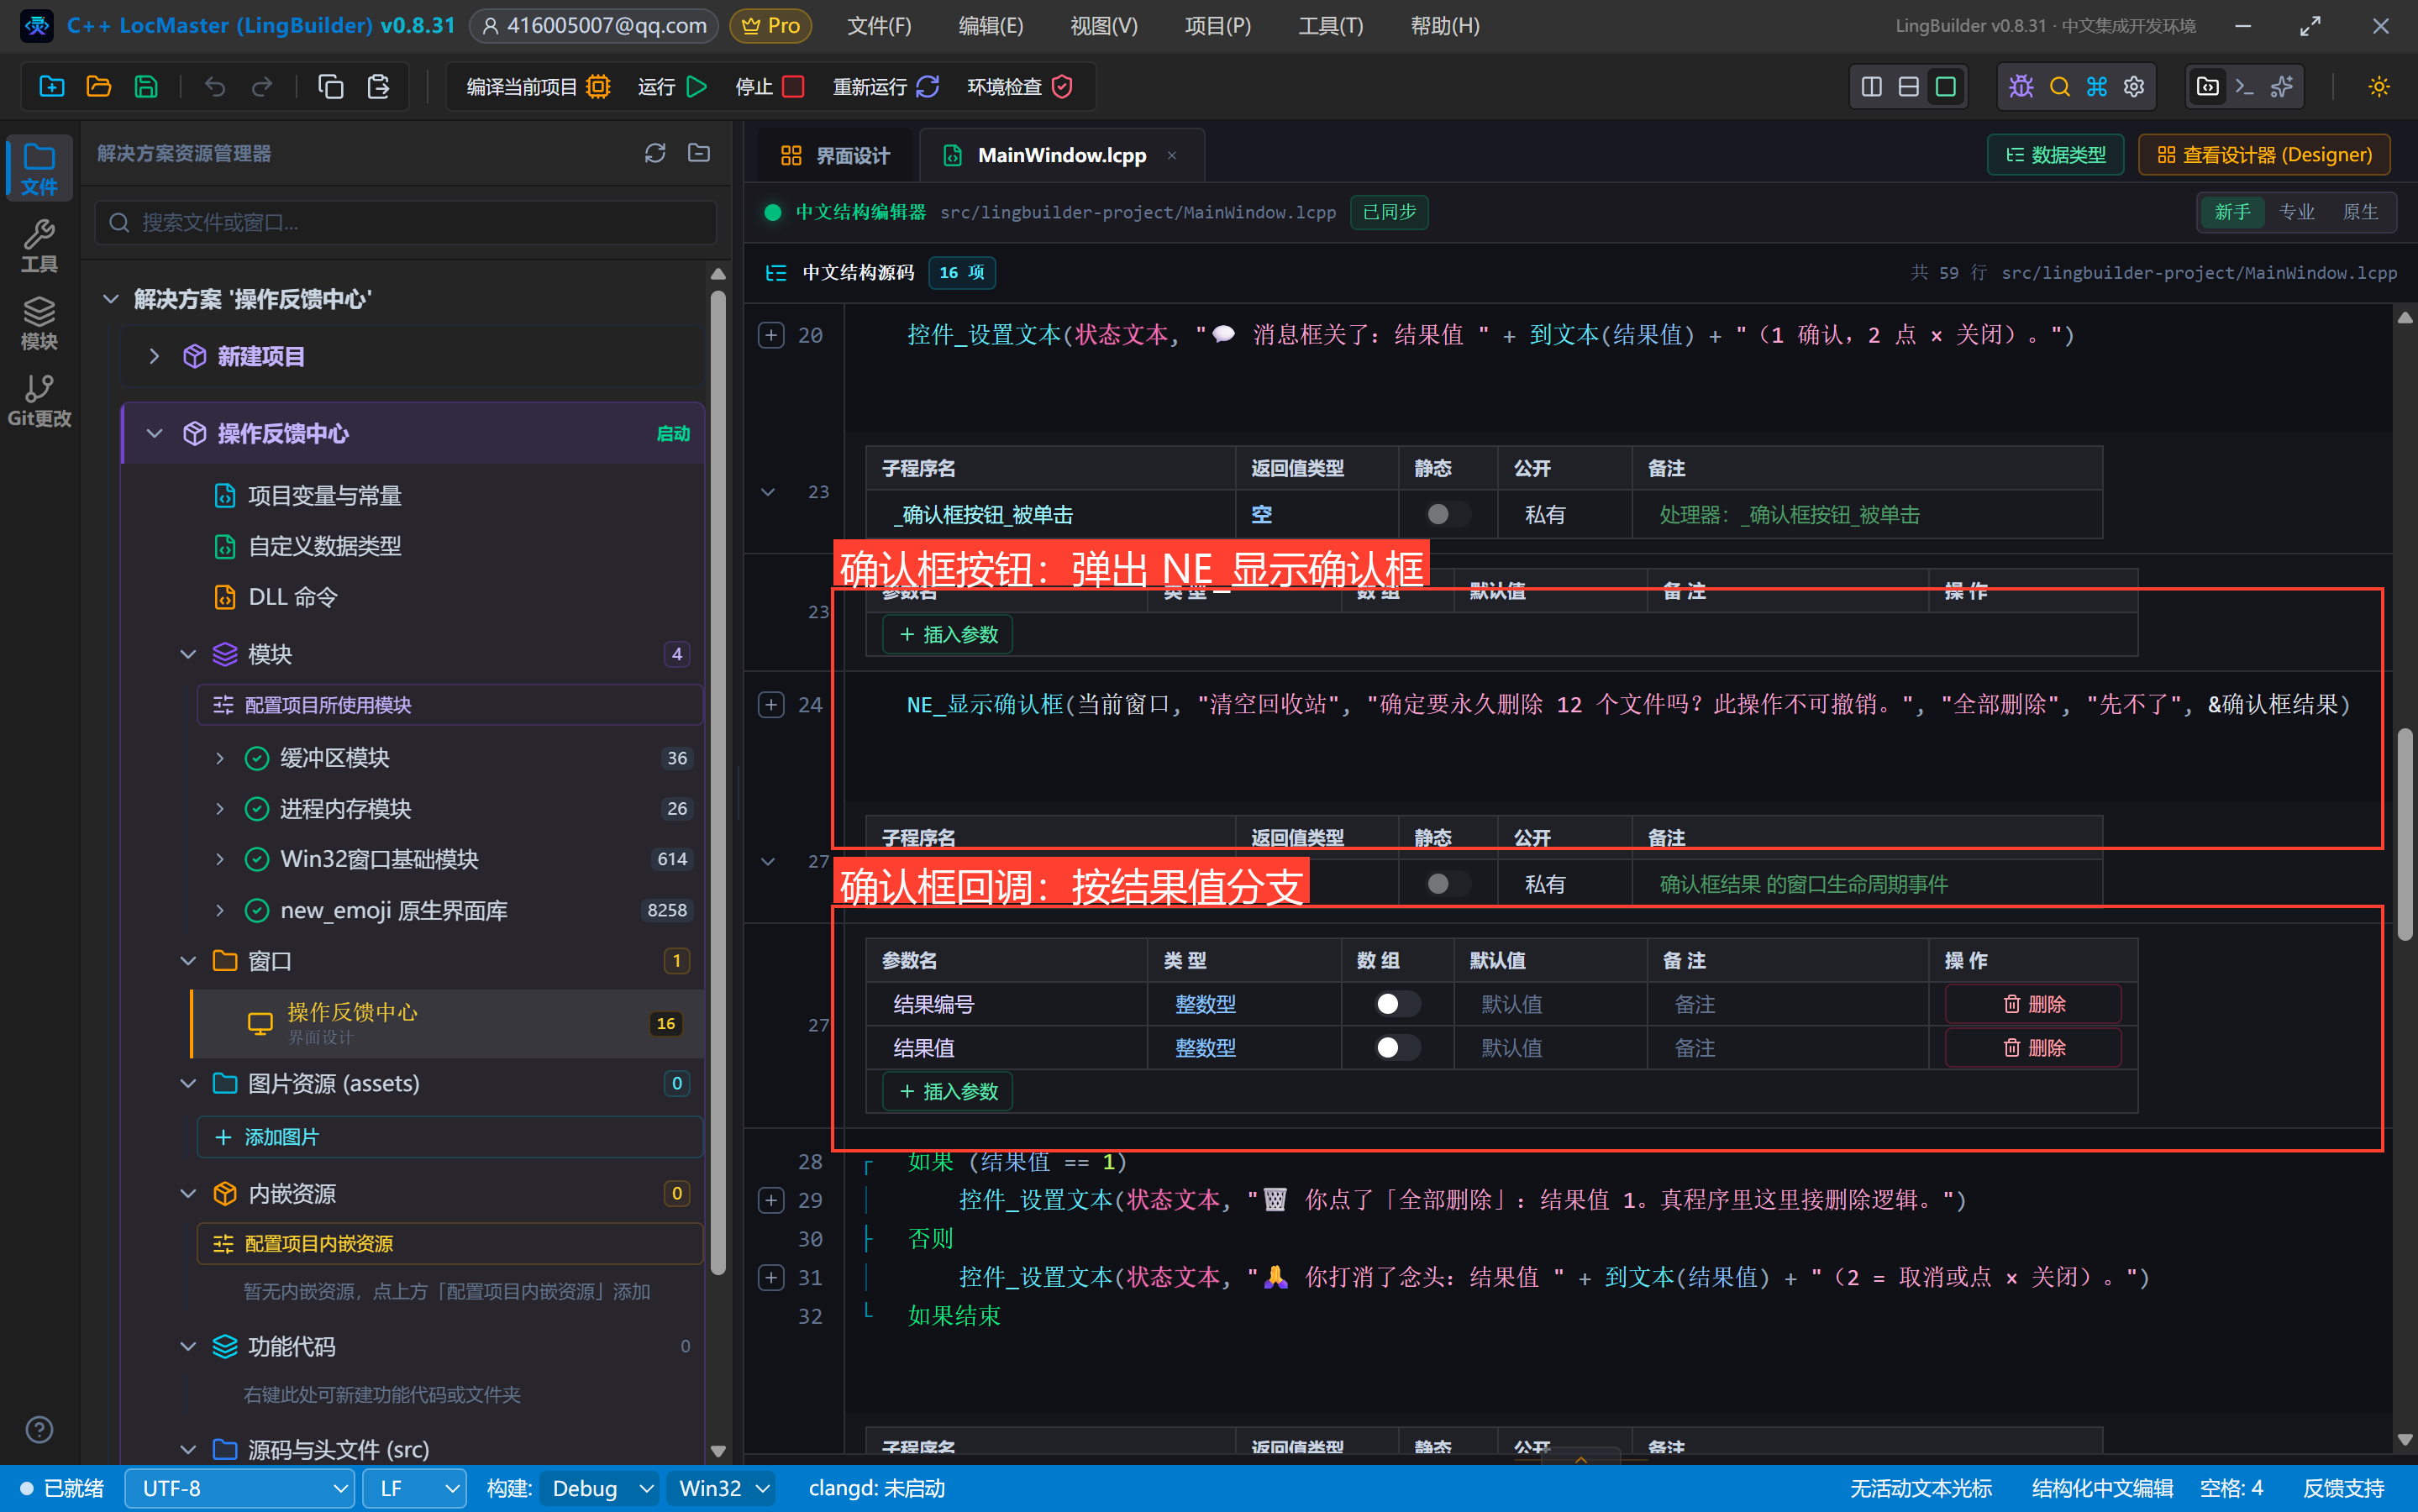Screen dimensions: 2418x1512
Task: Click the 搜索文件或窗口 search field
Action: [x=406, y=222]
